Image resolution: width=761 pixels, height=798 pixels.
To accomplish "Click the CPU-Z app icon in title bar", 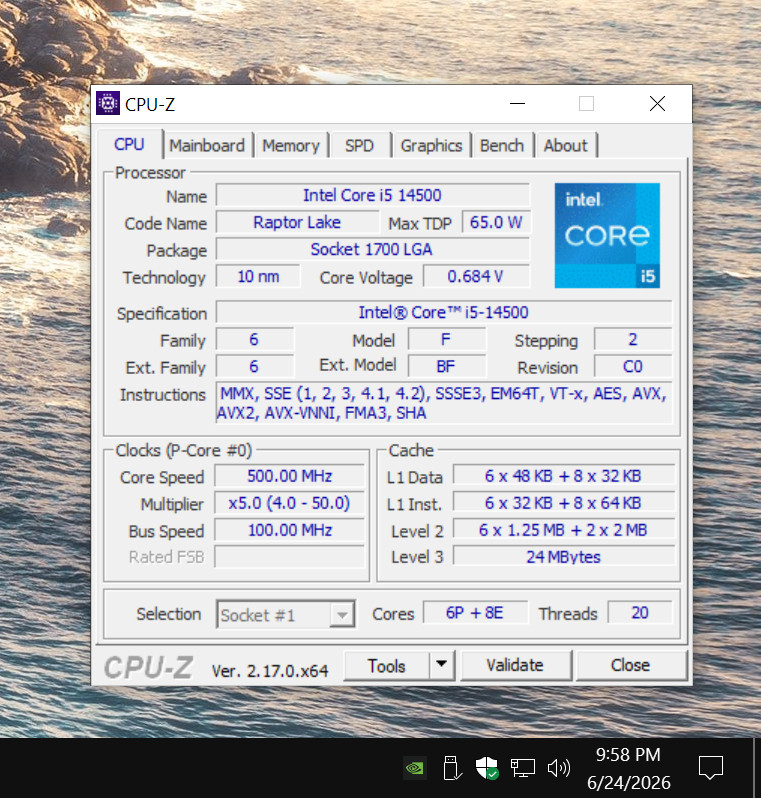I will pyautogui.click(x=108, y=103).
